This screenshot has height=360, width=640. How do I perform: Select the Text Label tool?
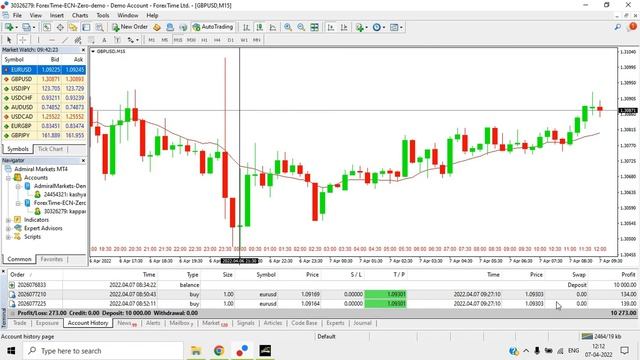coord(117,40)
